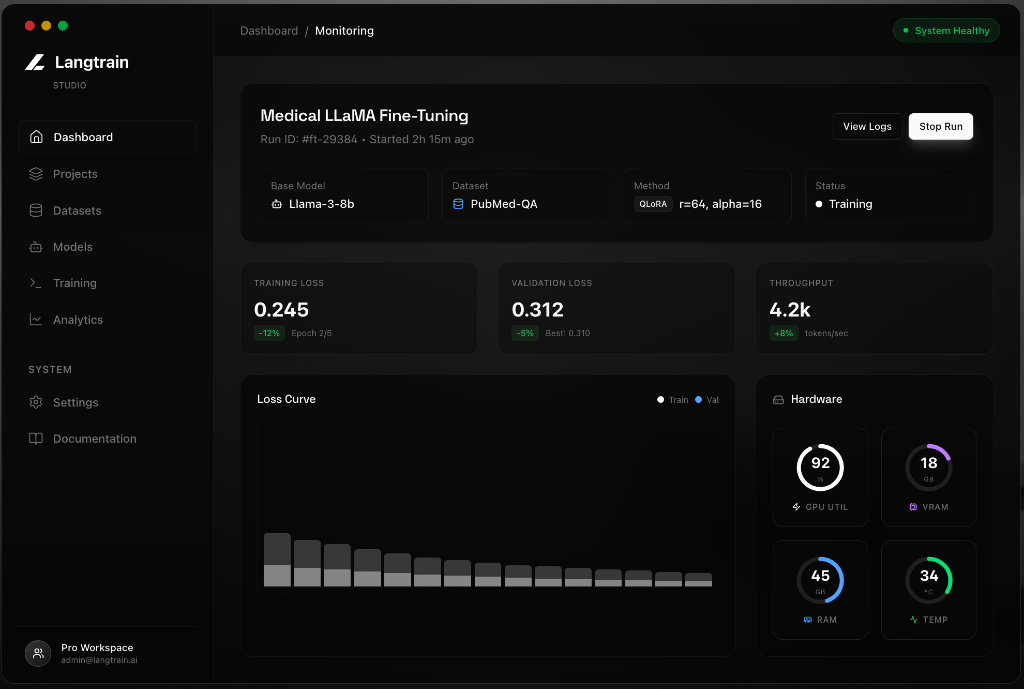The height and width of the screenshot is (689, 1024).
Task: Click the Langtrain logo icon
Action: click(x=35, y=62)
